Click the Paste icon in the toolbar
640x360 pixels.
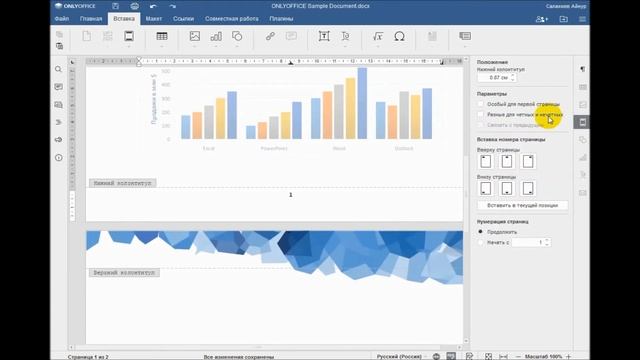[x=60, y=46]
